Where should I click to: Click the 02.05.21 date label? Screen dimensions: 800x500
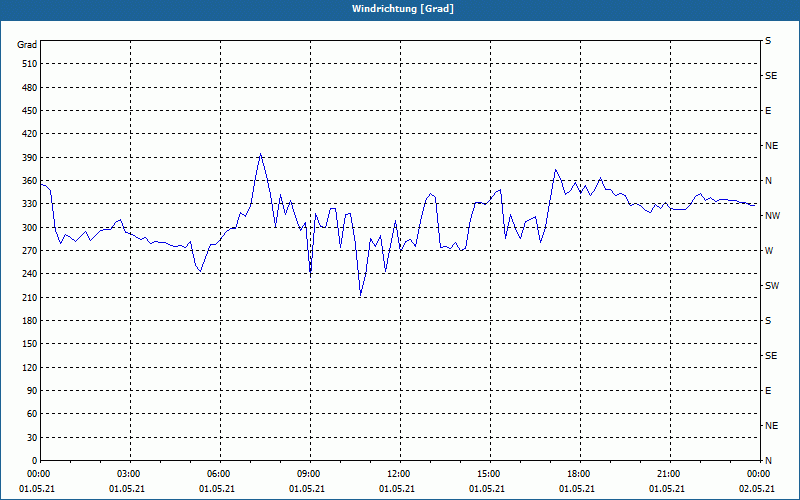(757, 489)
